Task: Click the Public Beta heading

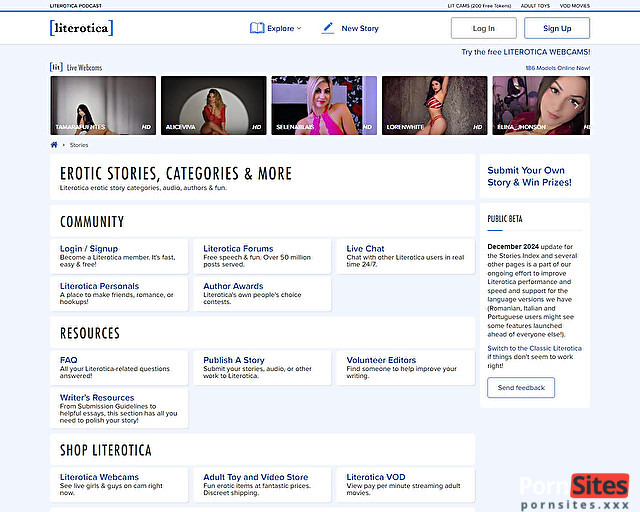Action: [505, 219]
